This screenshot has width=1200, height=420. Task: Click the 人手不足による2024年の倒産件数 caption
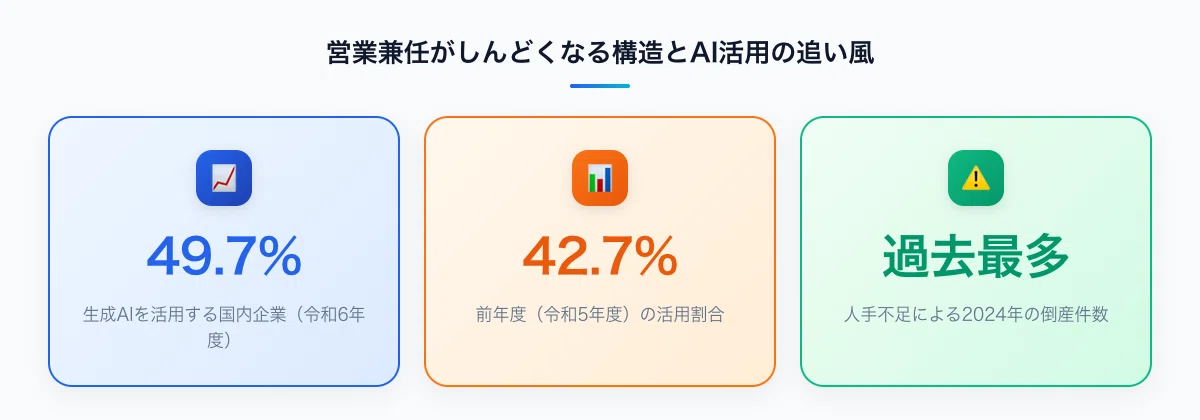[x=976, y=314]
